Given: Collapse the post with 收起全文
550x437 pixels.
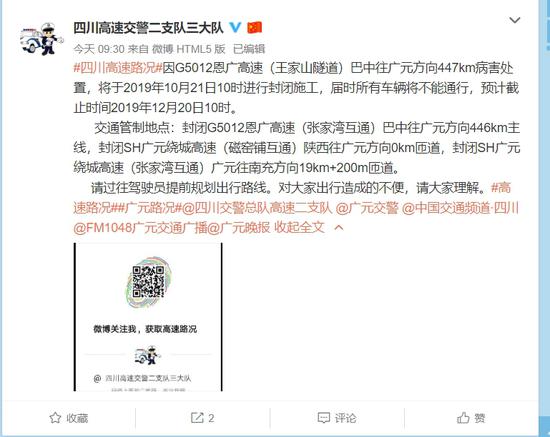Looking at the screenshot, I should pos(299,228).
